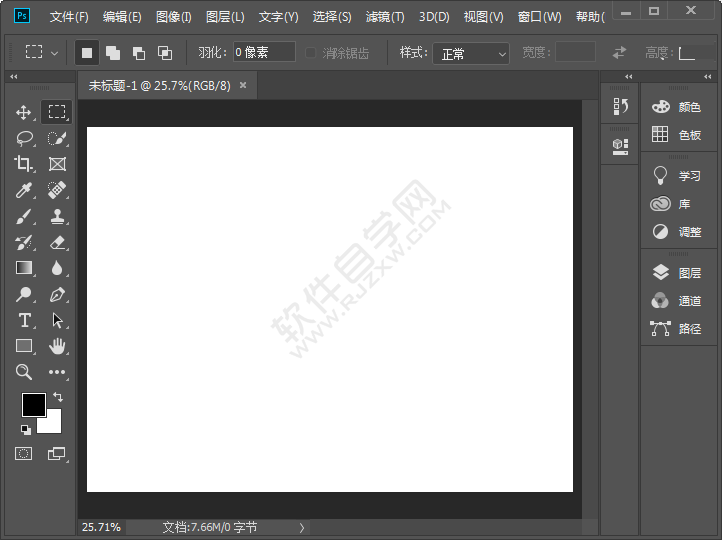The height and width of the screenshot is (540, 722).
Task: Select the Pen tool
Action: [x=57, y=294]
